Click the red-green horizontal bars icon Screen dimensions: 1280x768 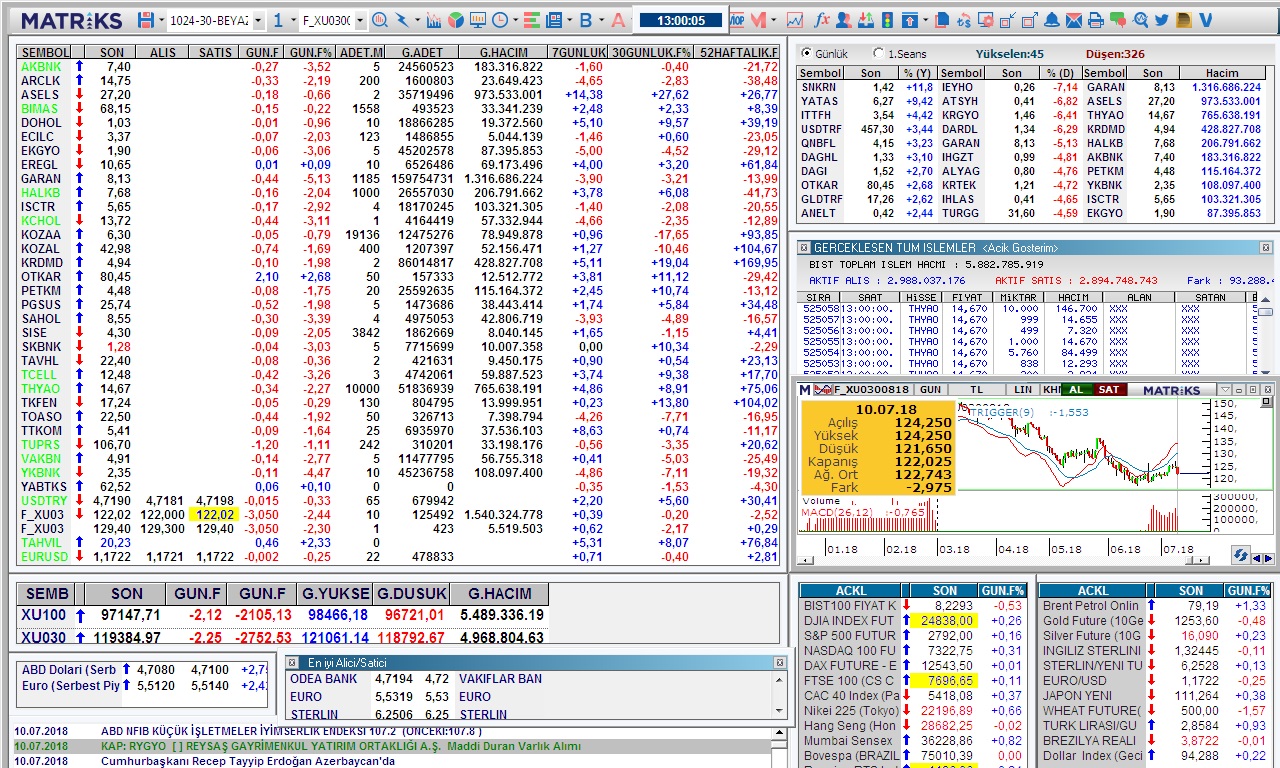tap(531, 20)
